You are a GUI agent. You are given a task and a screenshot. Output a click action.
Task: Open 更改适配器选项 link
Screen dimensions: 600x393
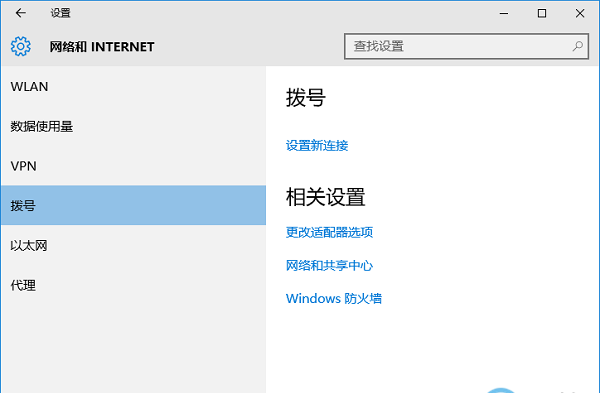click(329, 232)
